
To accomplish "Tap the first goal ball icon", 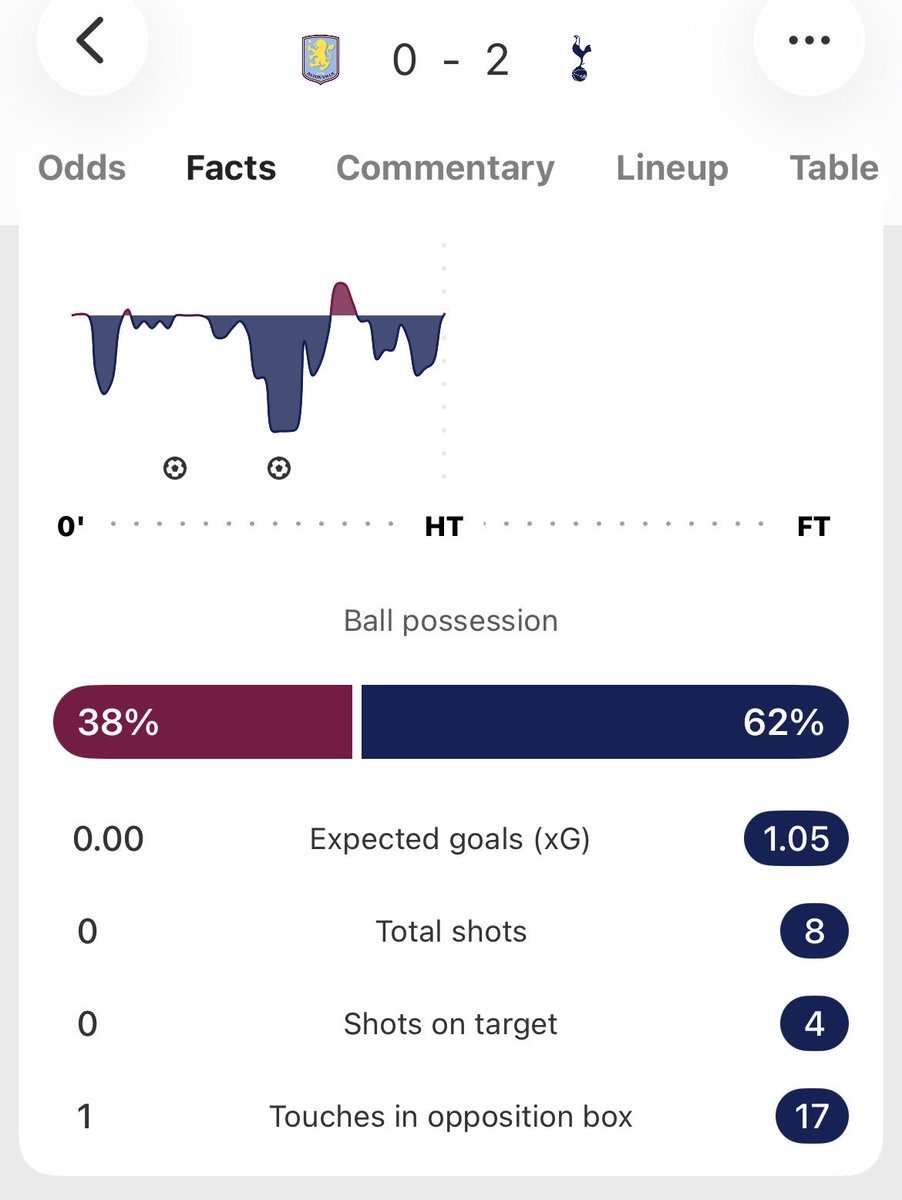I will click(x=175, y=467).
